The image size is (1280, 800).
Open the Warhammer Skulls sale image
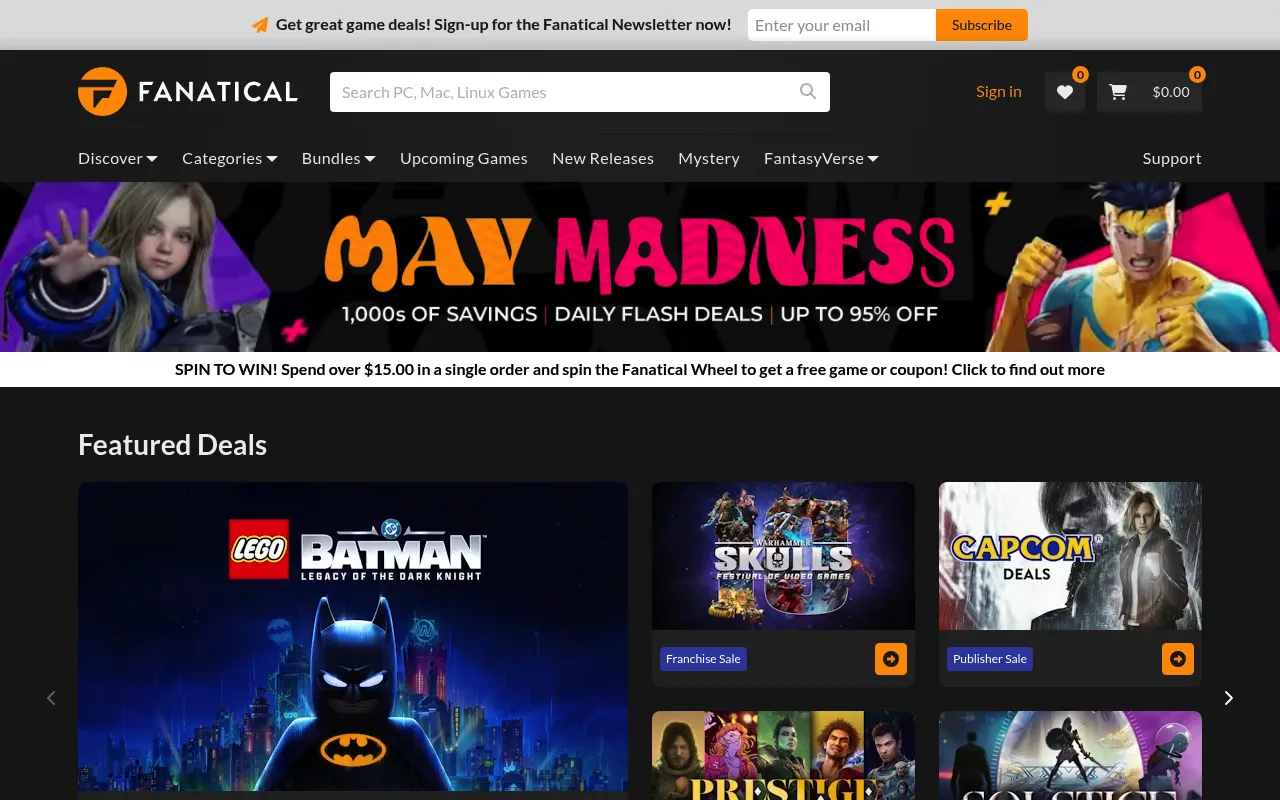coord(783,556)
